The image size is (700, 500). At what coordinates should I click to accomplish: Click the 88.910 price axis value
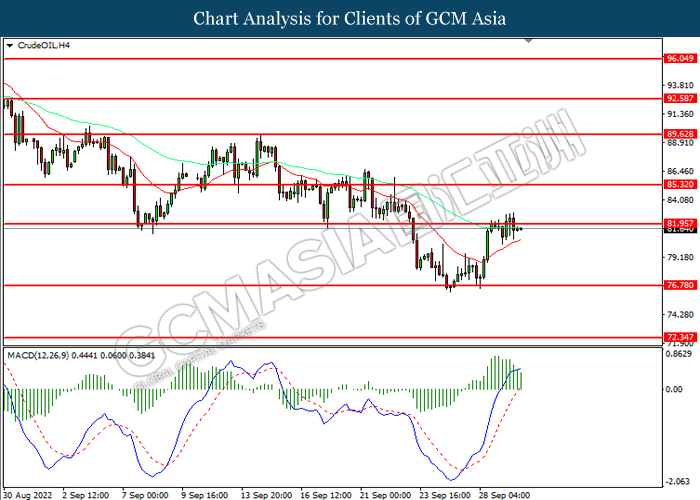[680, 143]
